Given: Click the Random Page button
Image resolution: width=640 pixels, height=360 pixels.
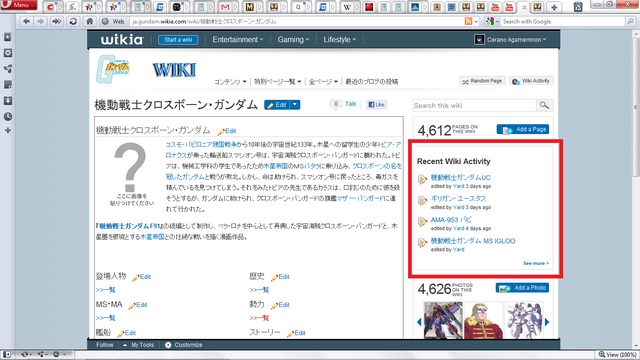Looking at the screenshot, I should click(482, 81).
